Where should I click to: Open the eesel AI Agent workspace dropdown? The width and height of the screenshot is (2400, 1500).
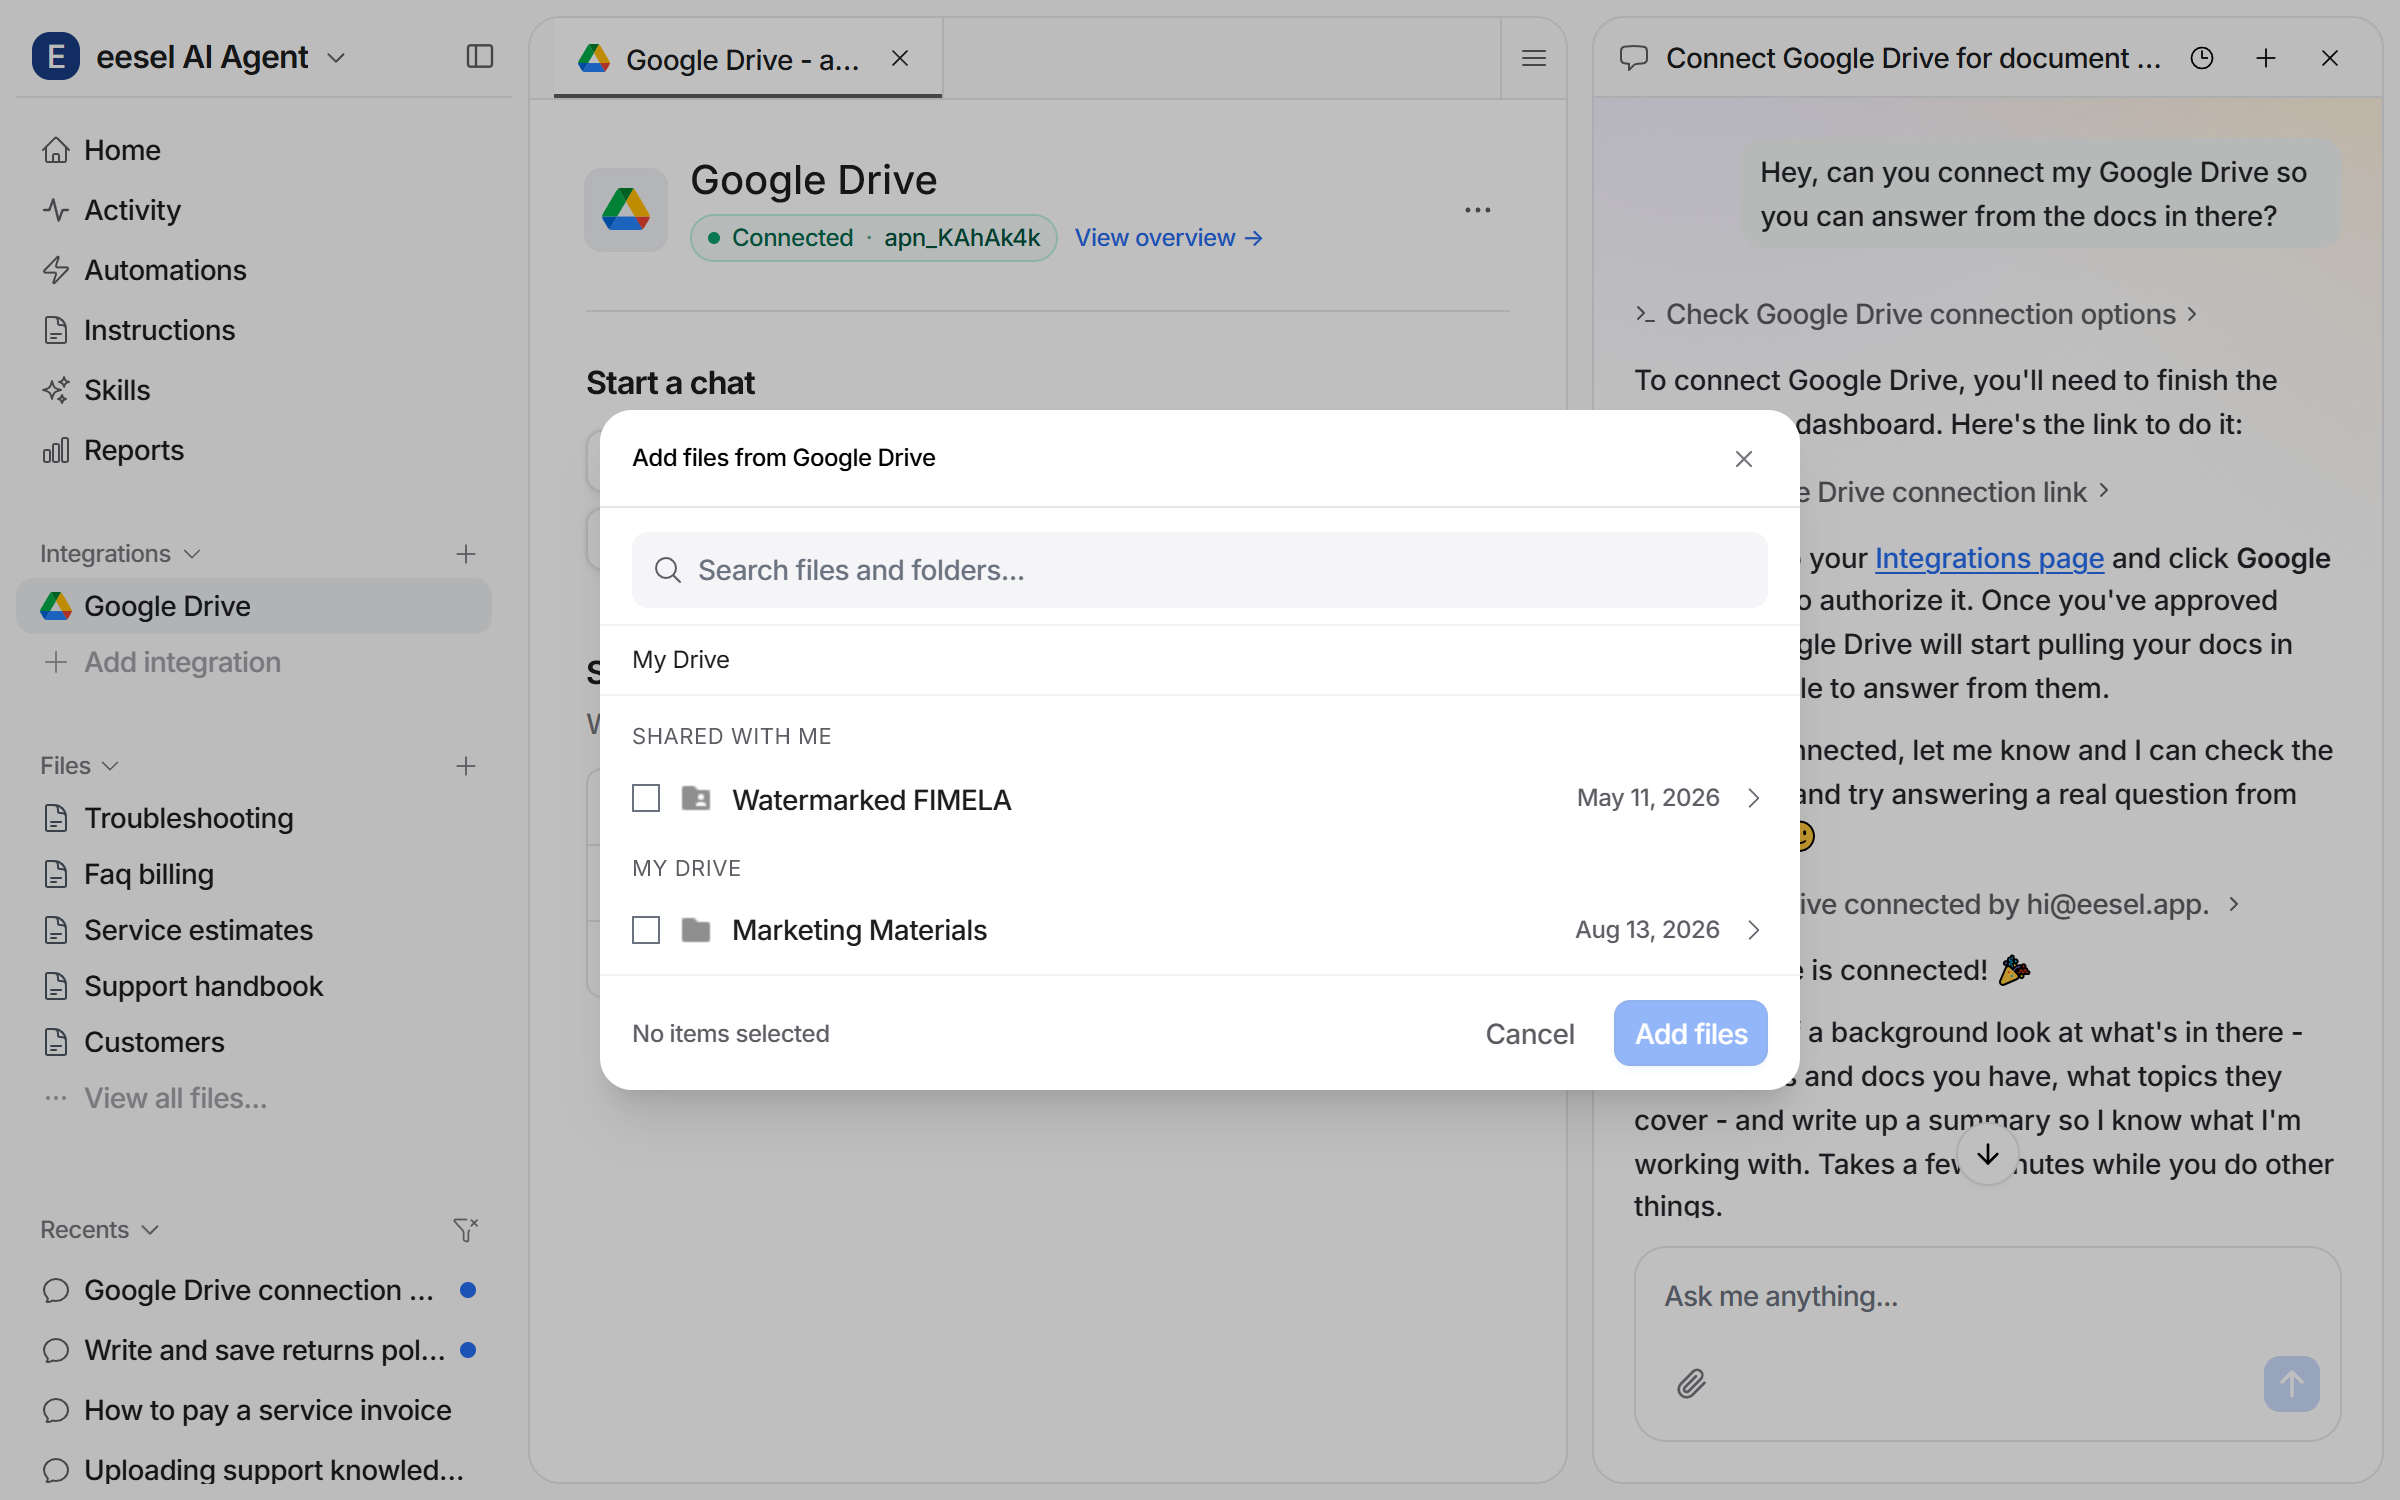coord(336,58)
